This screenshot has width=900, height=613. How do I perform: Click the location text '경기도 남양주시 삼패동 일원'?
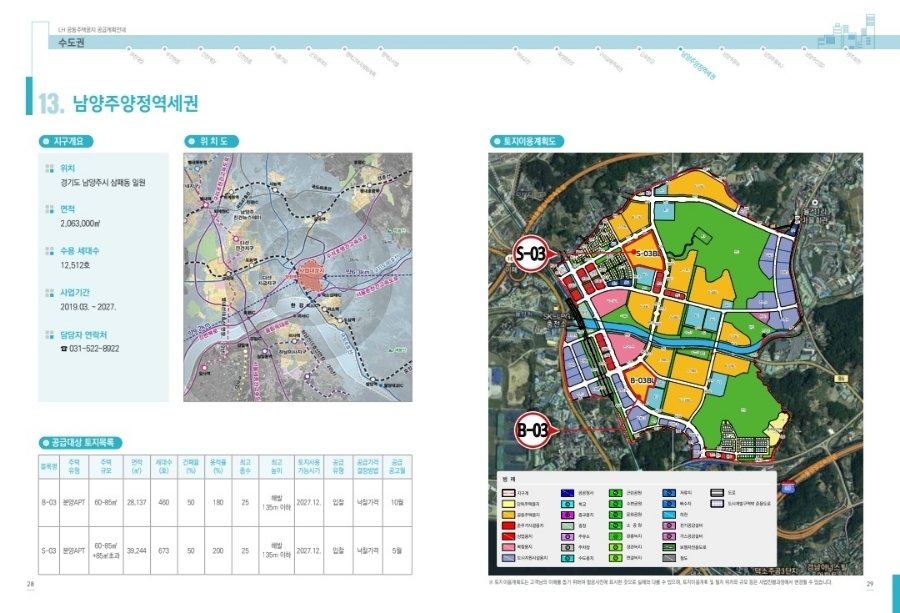point(103,183)
